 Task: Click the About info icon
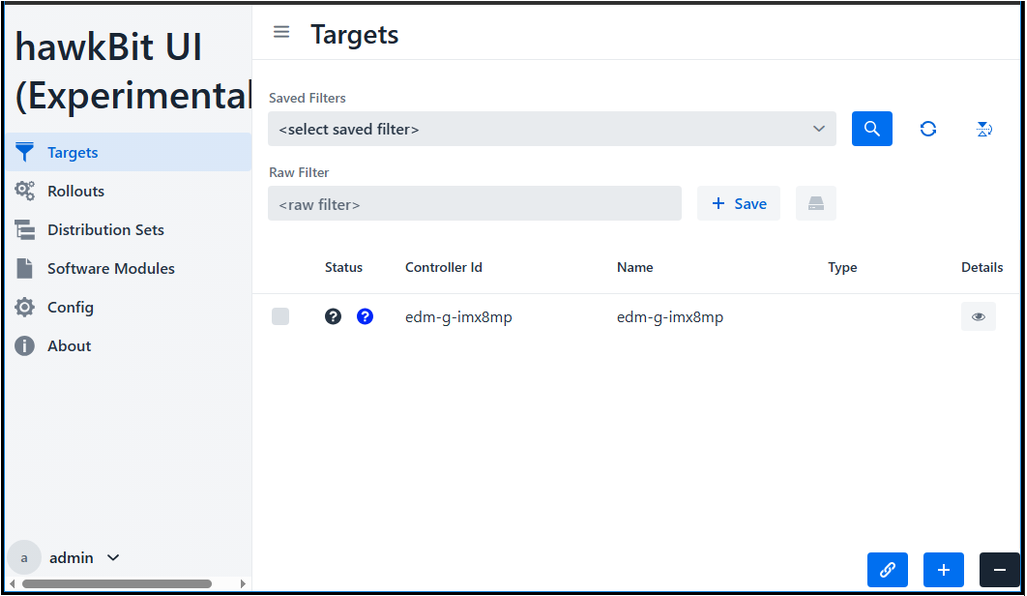(x=24, y=346)
